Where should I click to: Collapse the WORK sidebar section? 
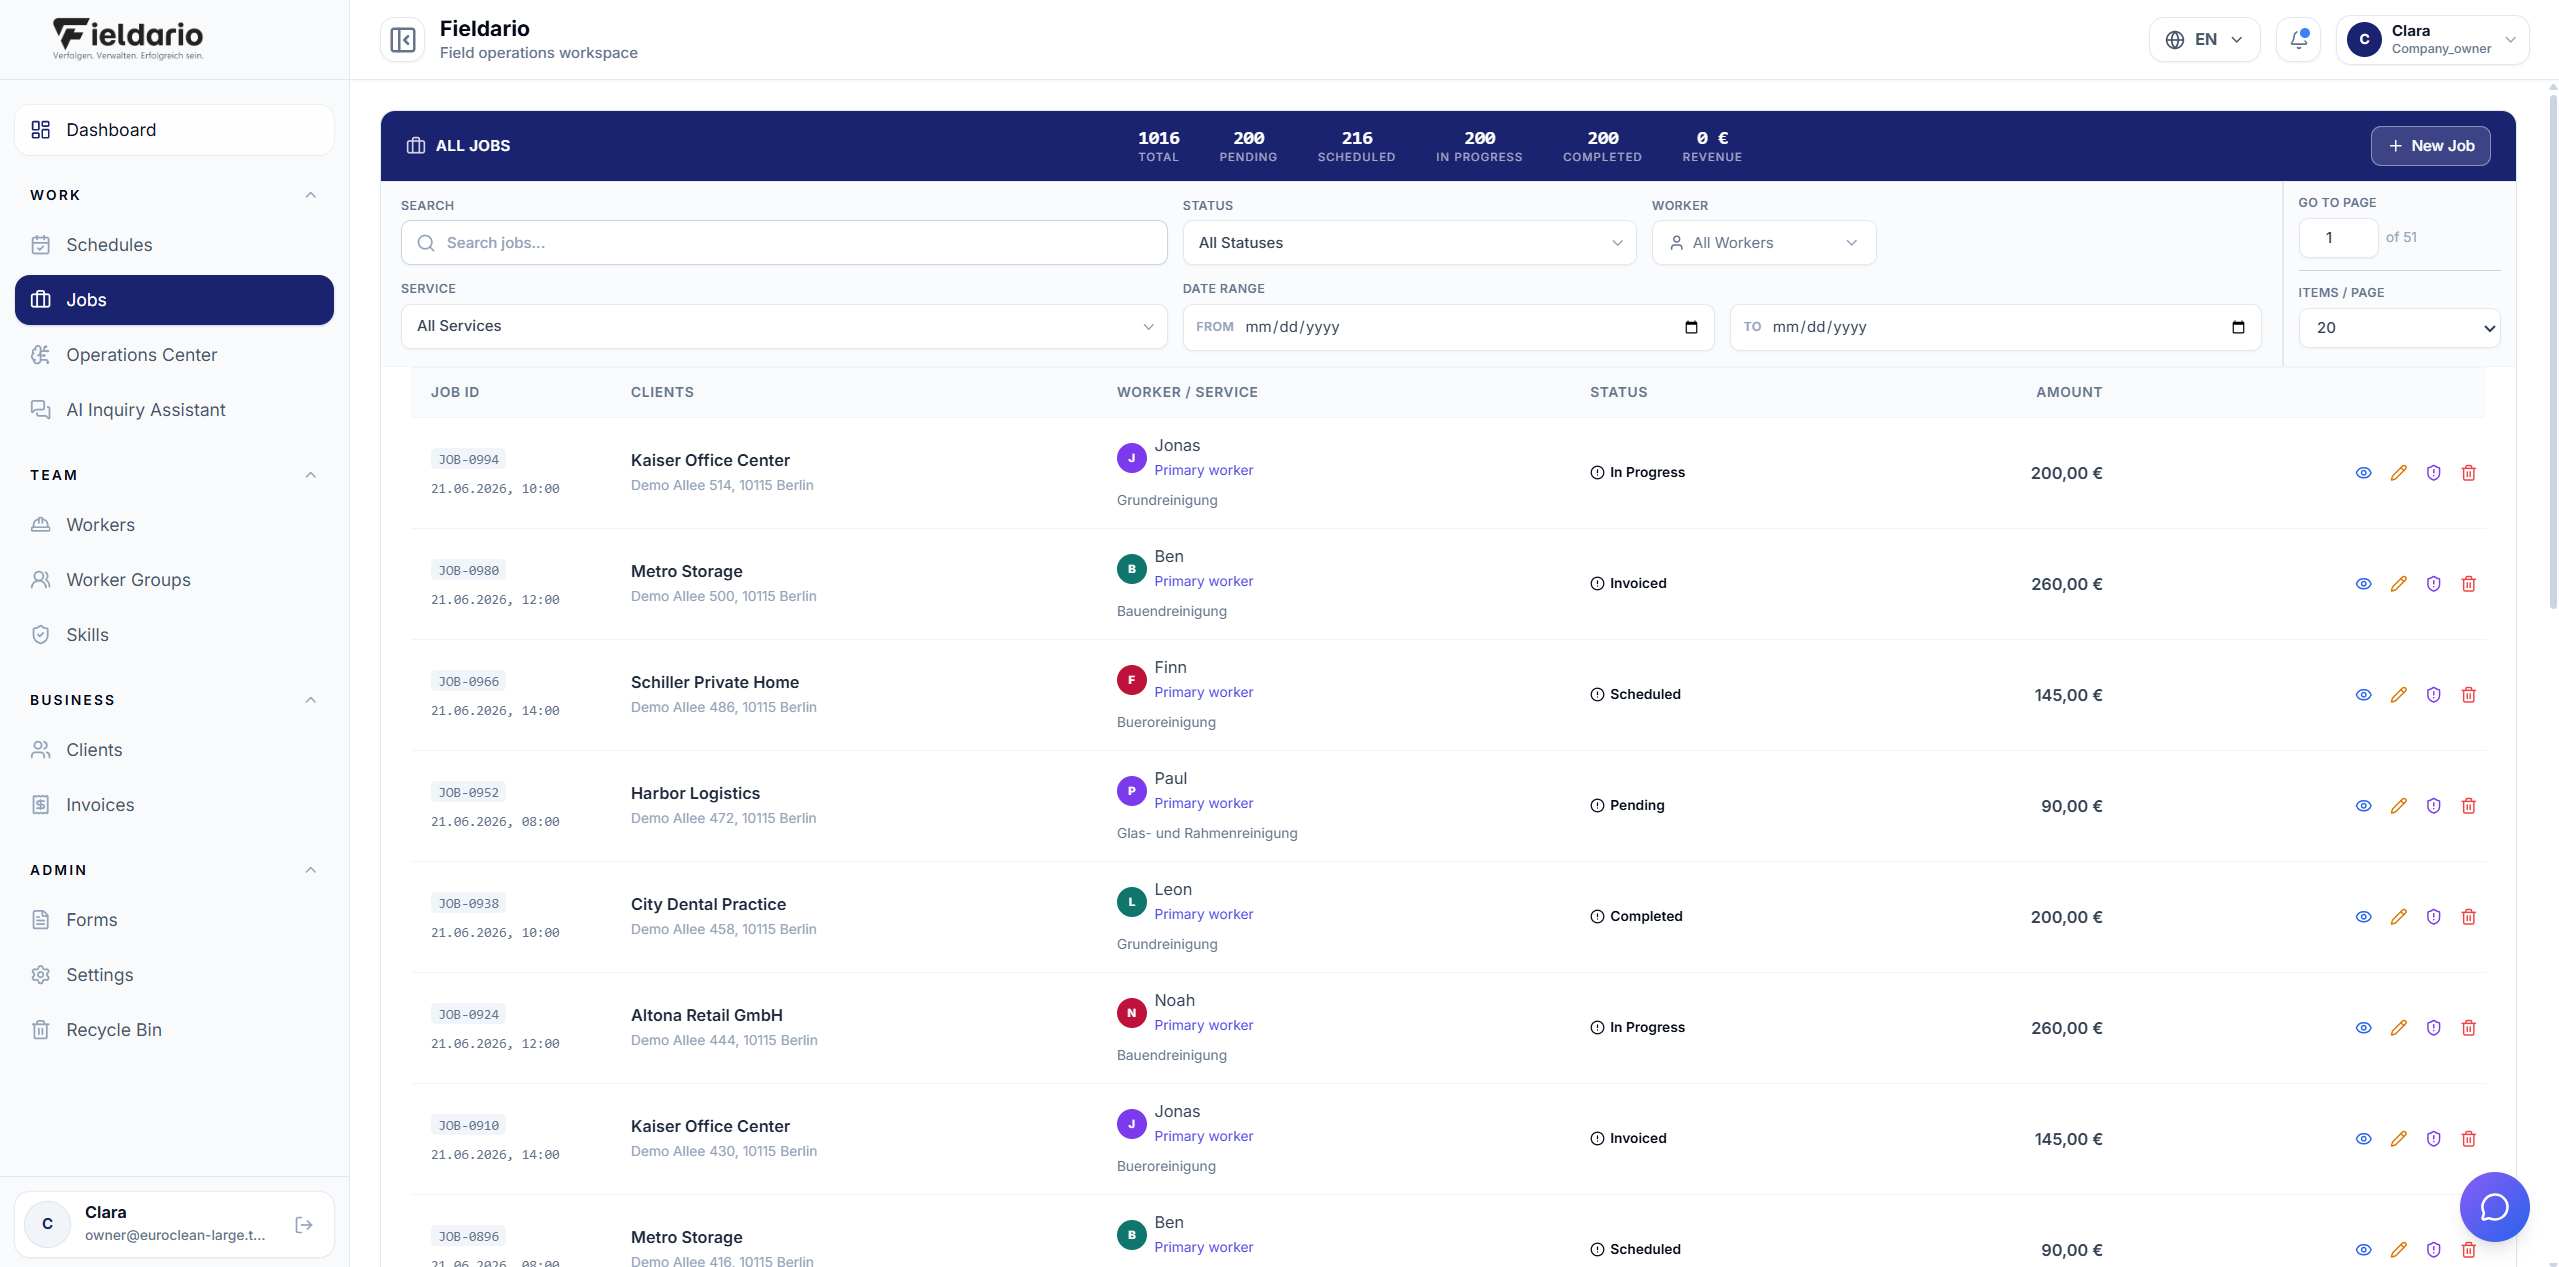[311, 195]
